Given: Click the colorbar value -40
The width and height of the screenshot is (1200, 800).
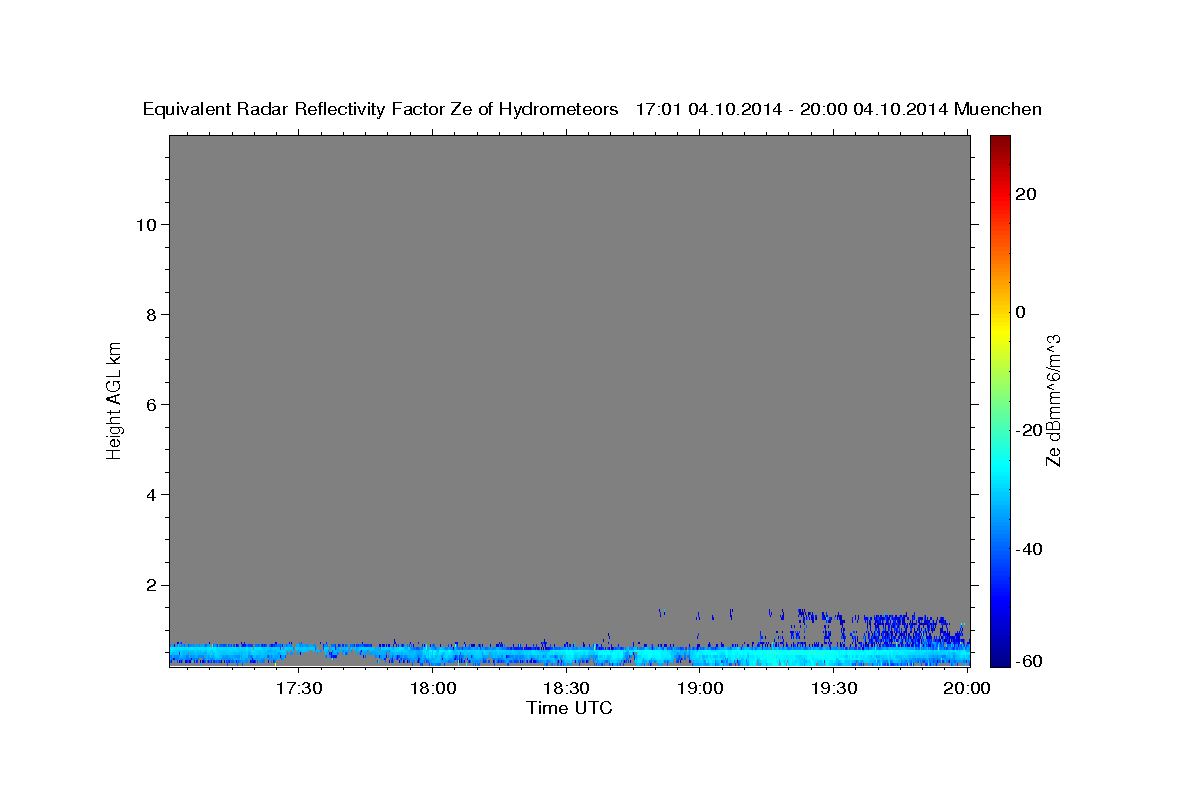Looking at the screenshot, I should 1029,548.
